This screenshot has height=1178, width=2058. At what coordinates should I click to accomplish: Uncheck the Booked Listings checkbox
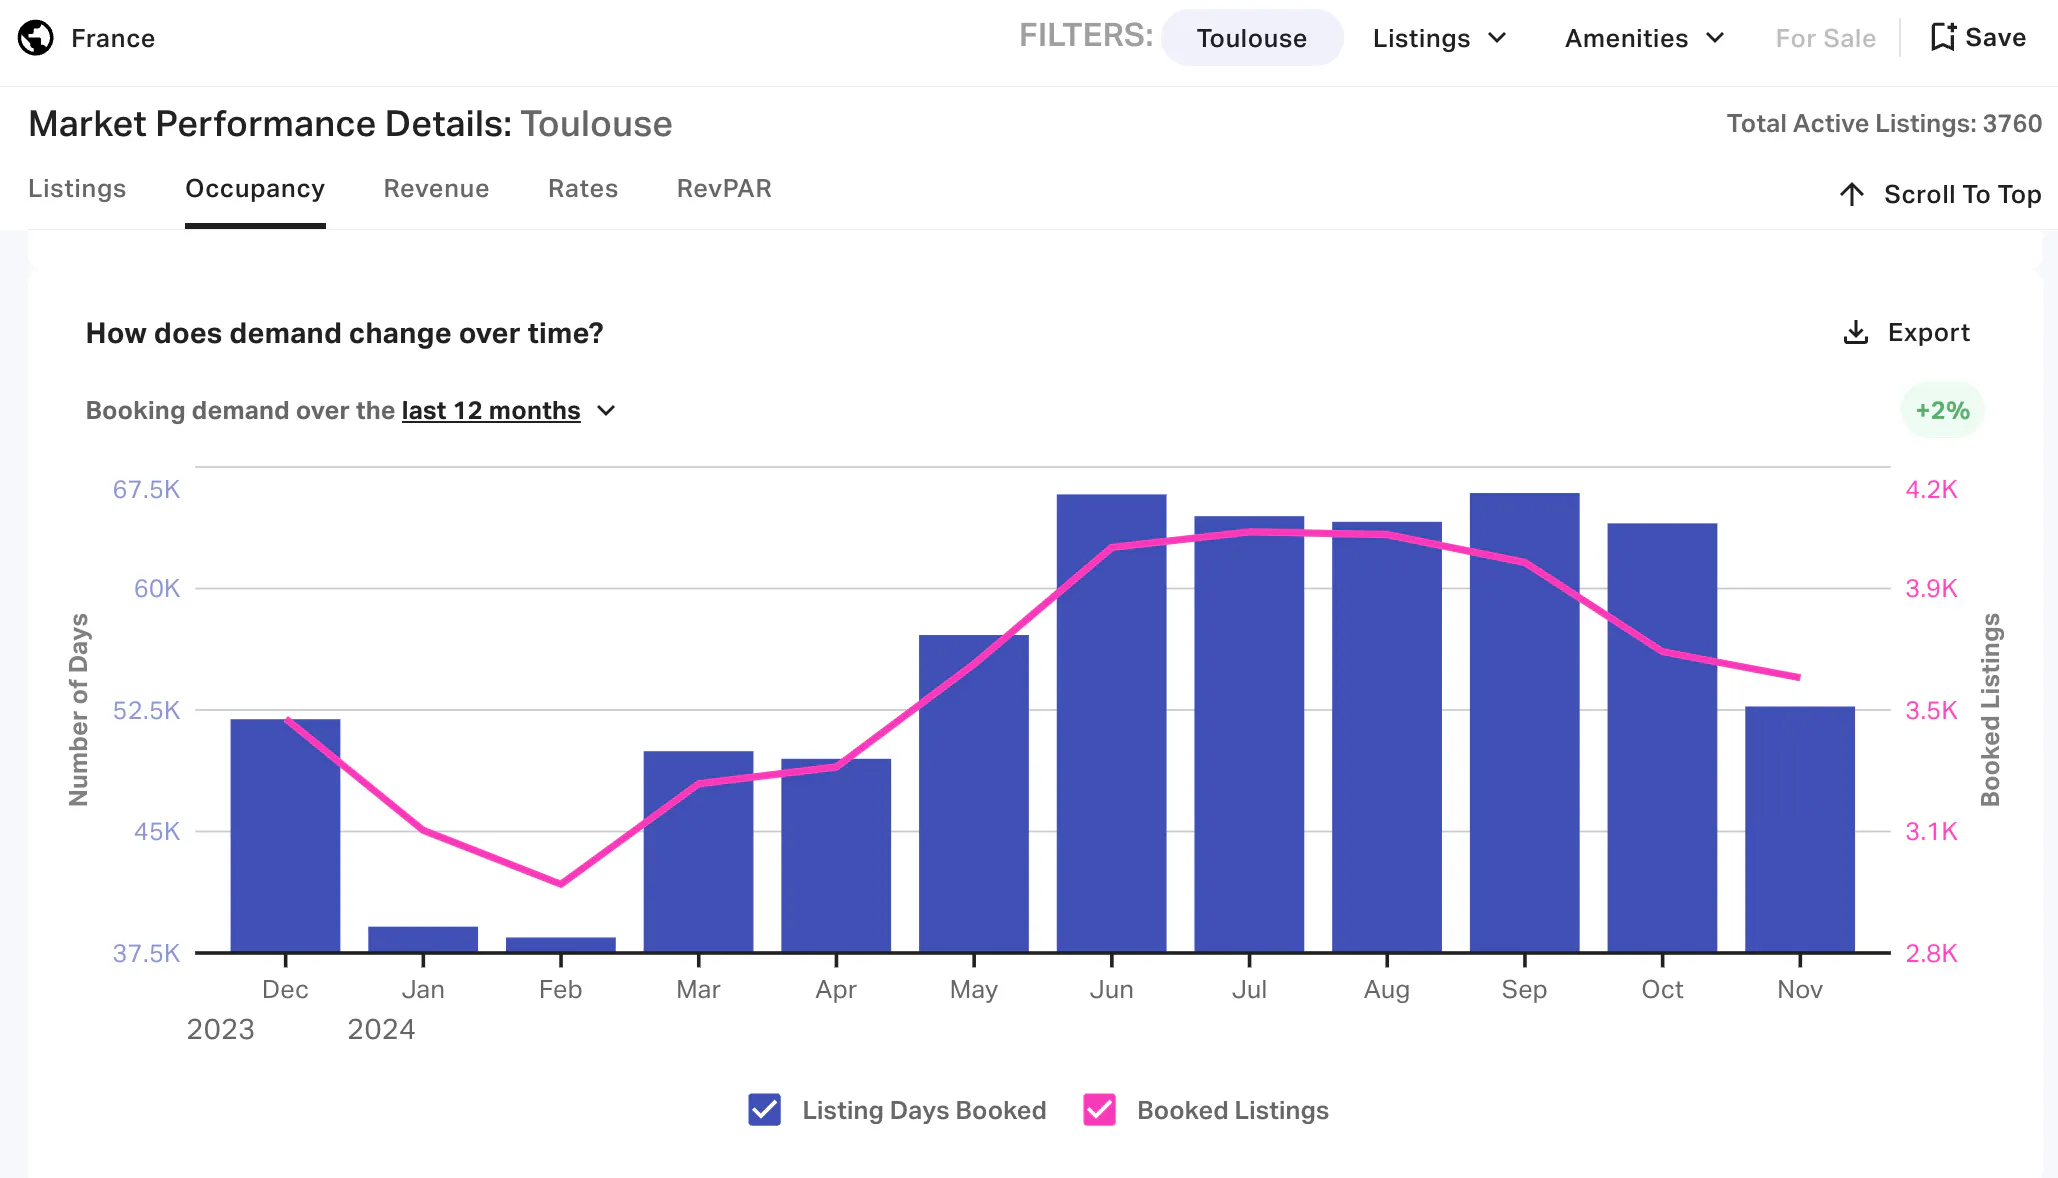tap(1099, 1109)
